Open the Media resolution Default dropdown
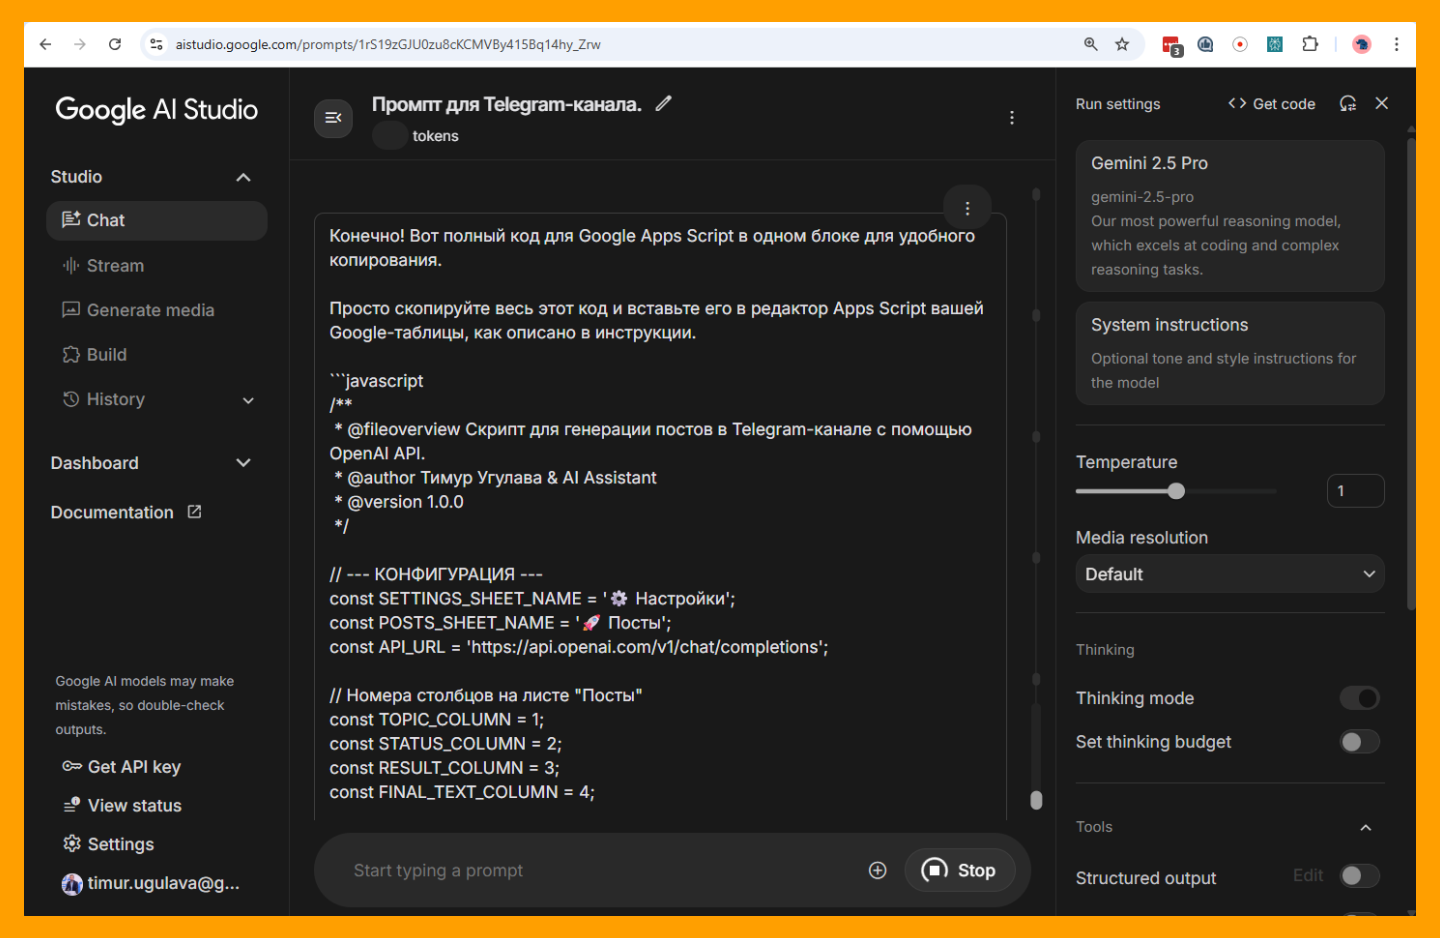The width and height of the screenshot is (1440, 938). pyautogui.click(x=1229, y=574)
